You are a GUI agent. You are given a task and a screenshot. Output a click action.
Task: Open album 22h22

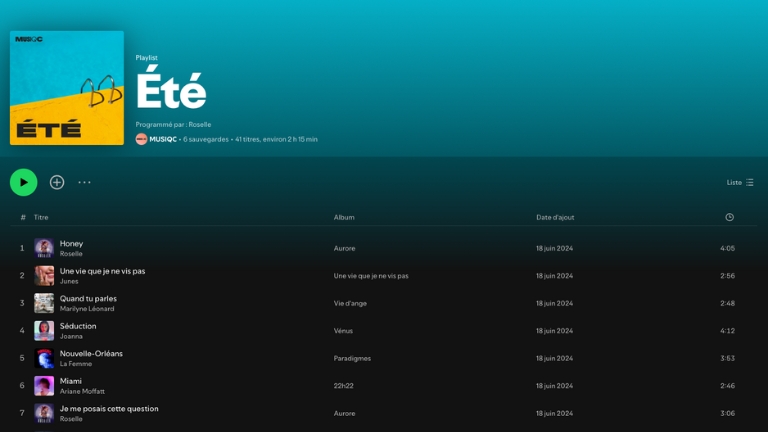click(343, 385)
